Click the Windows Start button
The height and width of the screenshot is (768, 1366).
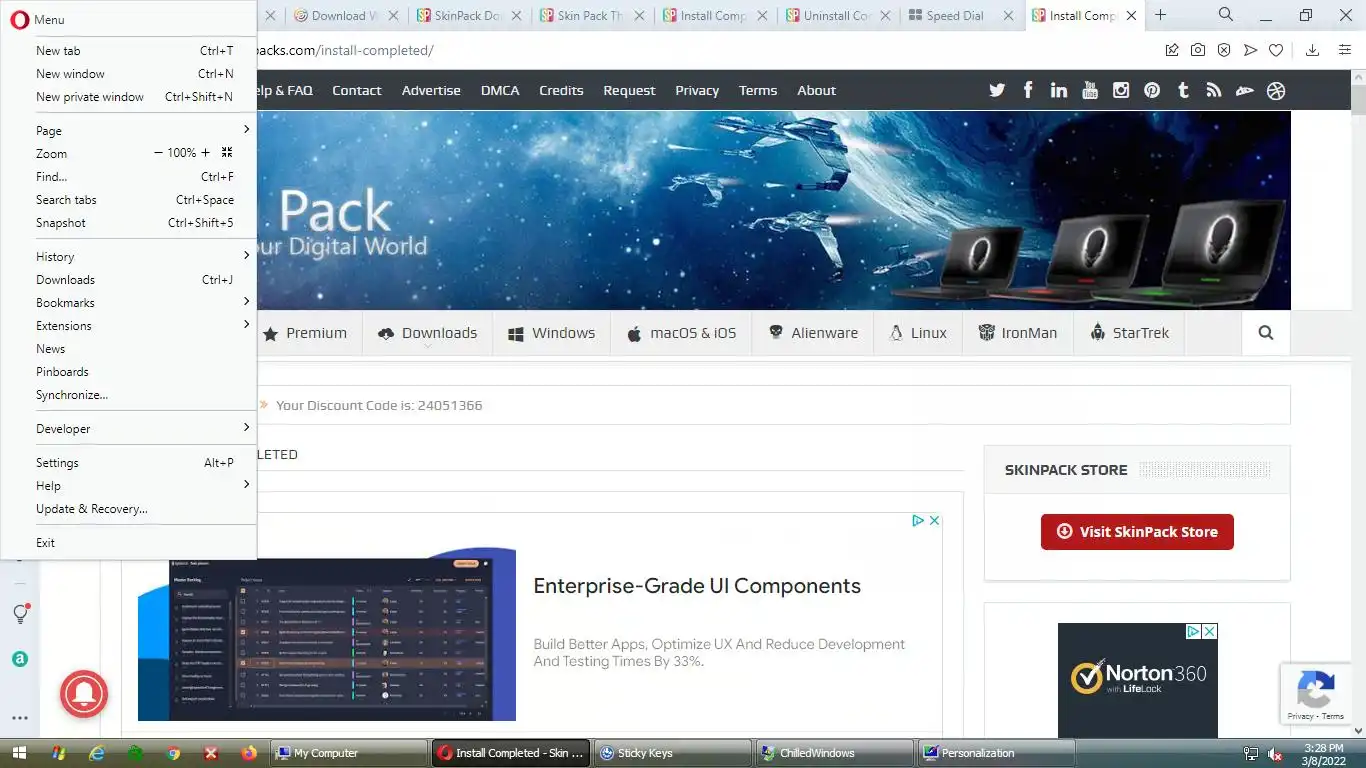tap(18, 753)
